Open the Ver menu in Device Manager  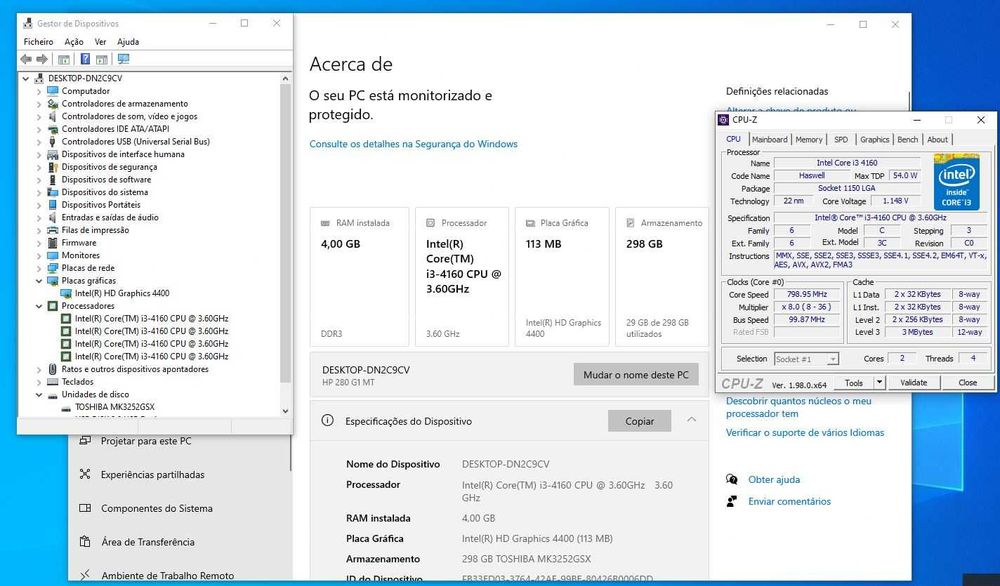click(x=100, y=41)
